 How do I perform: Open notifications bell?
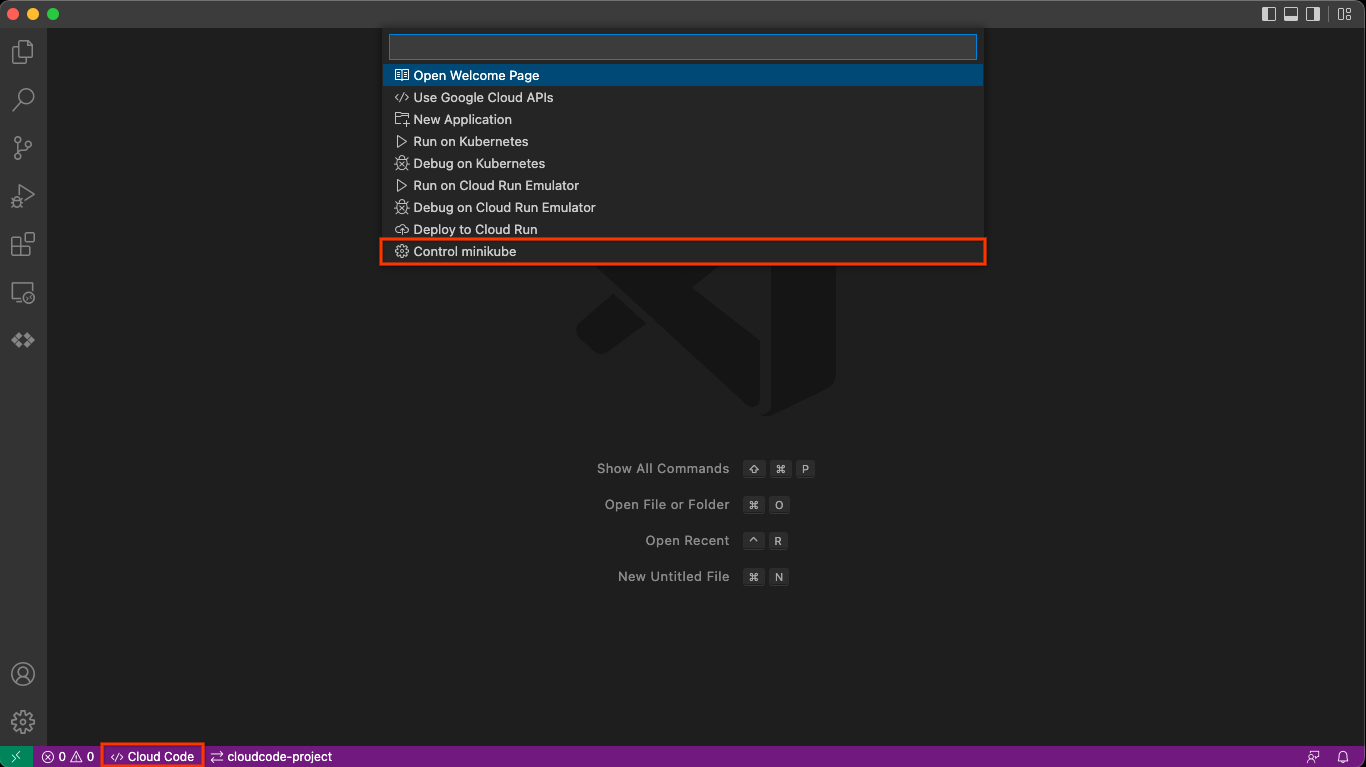1344,757
